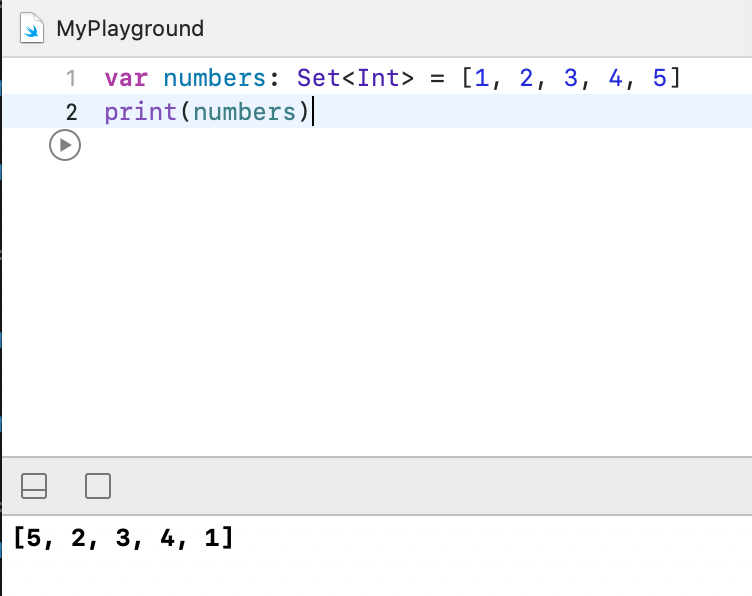Place cursor after print(numbers) closing parenthesis

[312, 111]
